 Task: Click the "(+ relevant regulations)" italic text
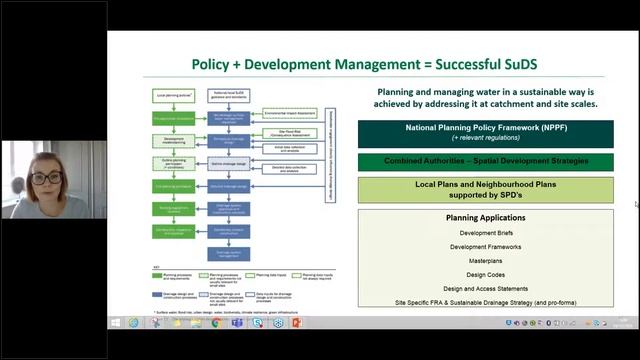pos(486,138)
